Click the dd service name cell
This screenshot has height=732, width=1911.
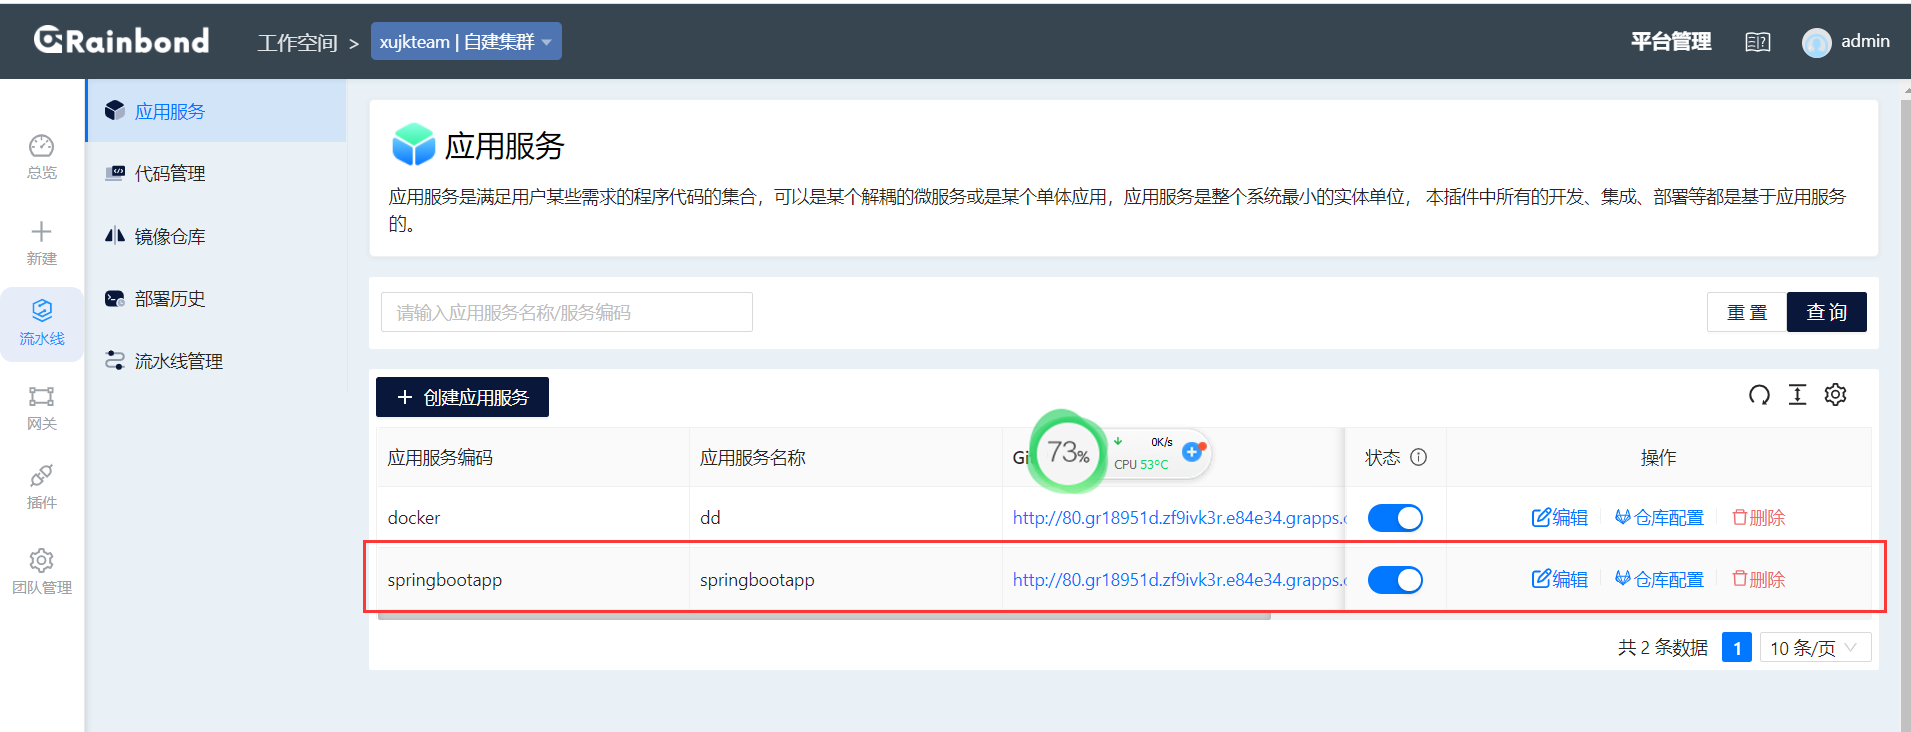(710, 518)
